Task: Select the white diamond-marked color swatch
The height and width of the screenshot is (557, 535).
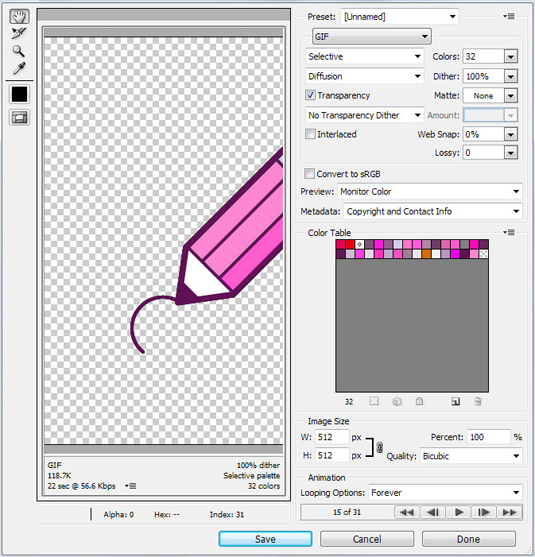Action: coord(360,244)
